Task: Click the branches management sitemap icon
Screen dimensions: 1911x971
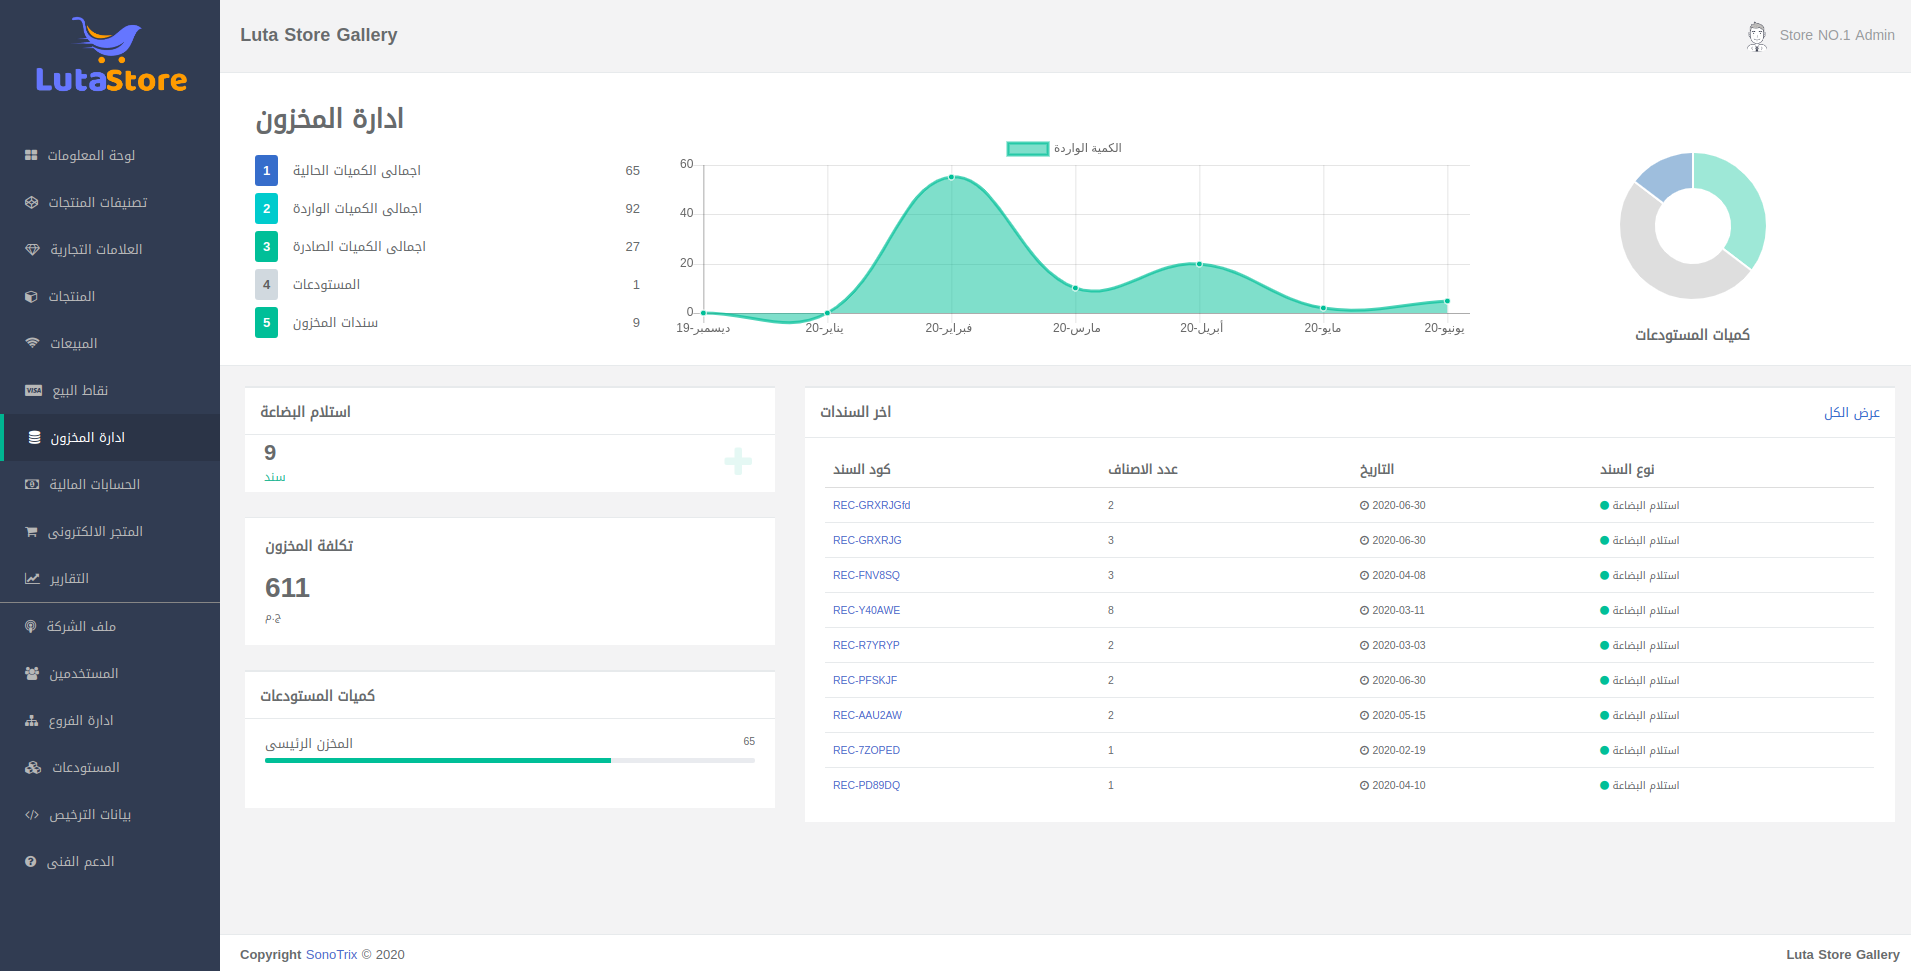Action: (x=32, y=720)
